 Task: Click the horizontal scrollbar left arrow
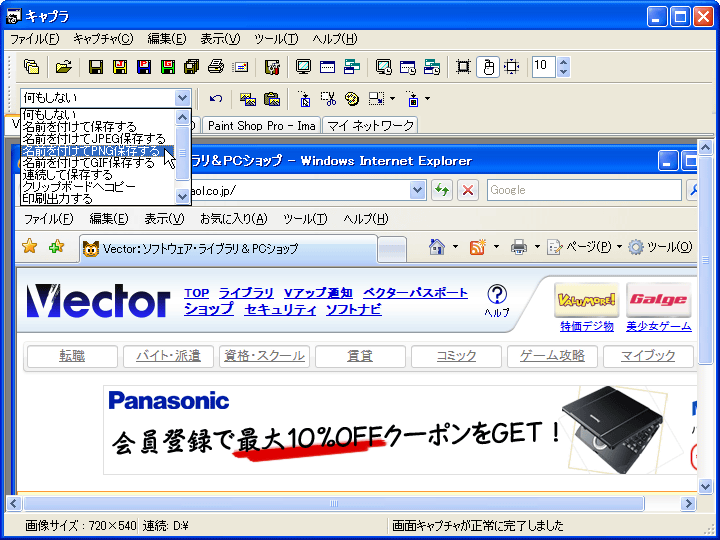[x=13, y=504]
